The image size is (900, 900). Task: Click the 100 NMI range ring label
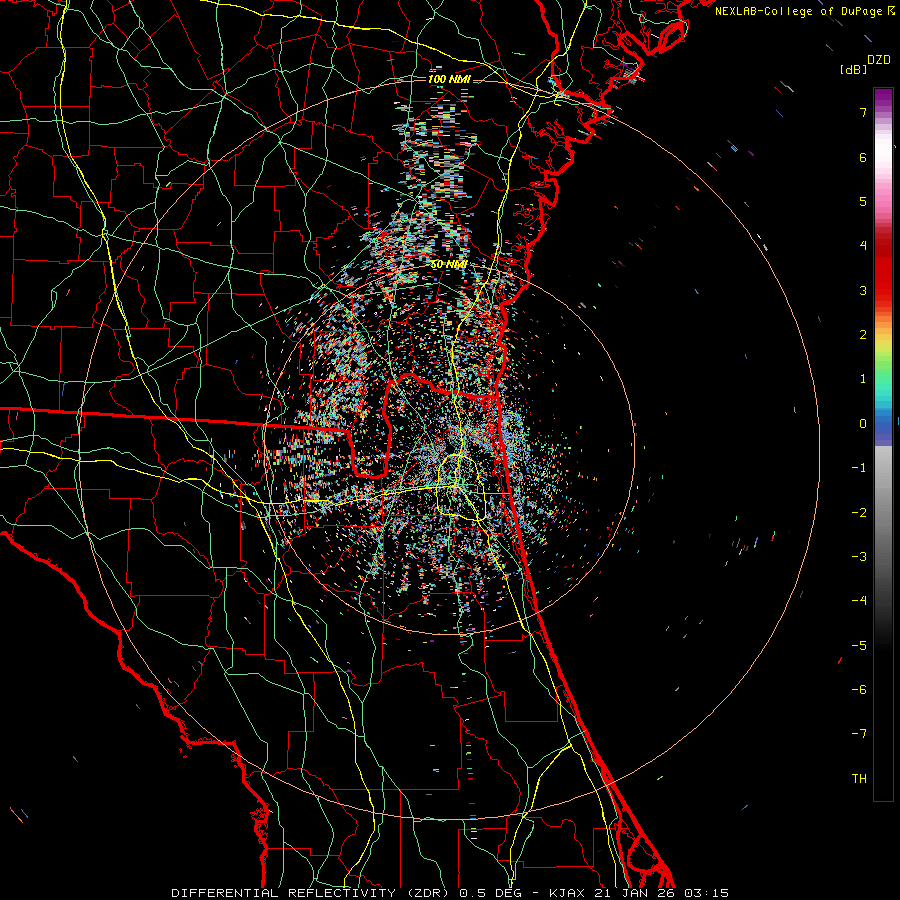pos(449,79)
